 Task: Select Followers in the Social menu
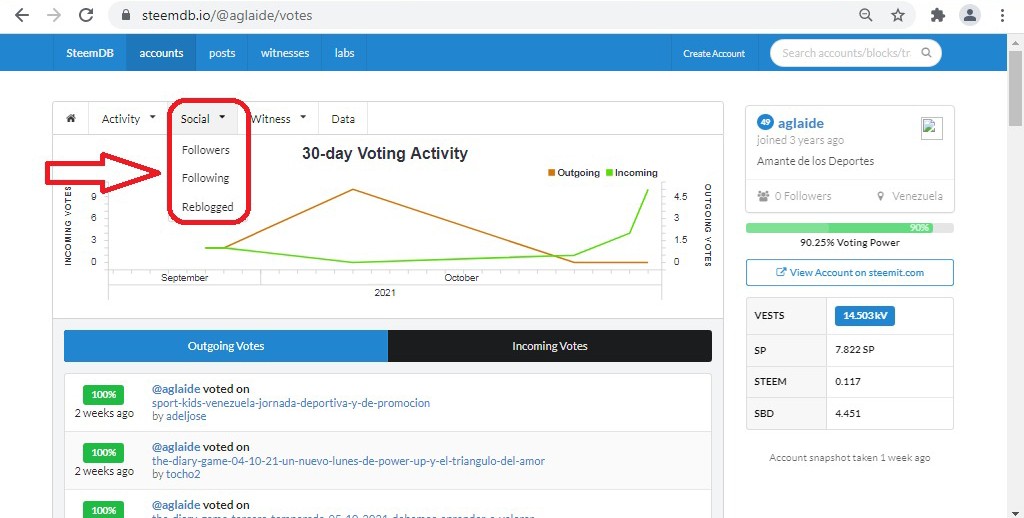point(206,150)
